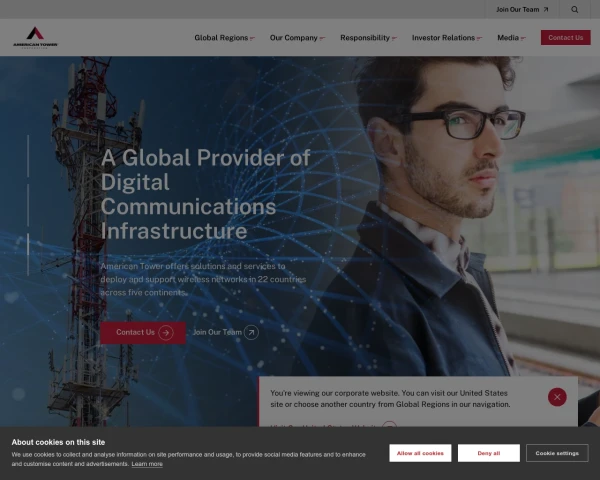Screen dimensions: 600x480
Task: Go home via the American Tower logo
Action: tap(35, 38)
